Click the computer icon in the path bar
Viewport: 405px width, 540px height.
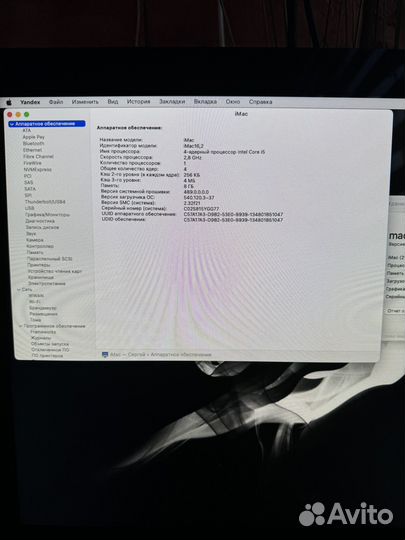pos(105,354)
